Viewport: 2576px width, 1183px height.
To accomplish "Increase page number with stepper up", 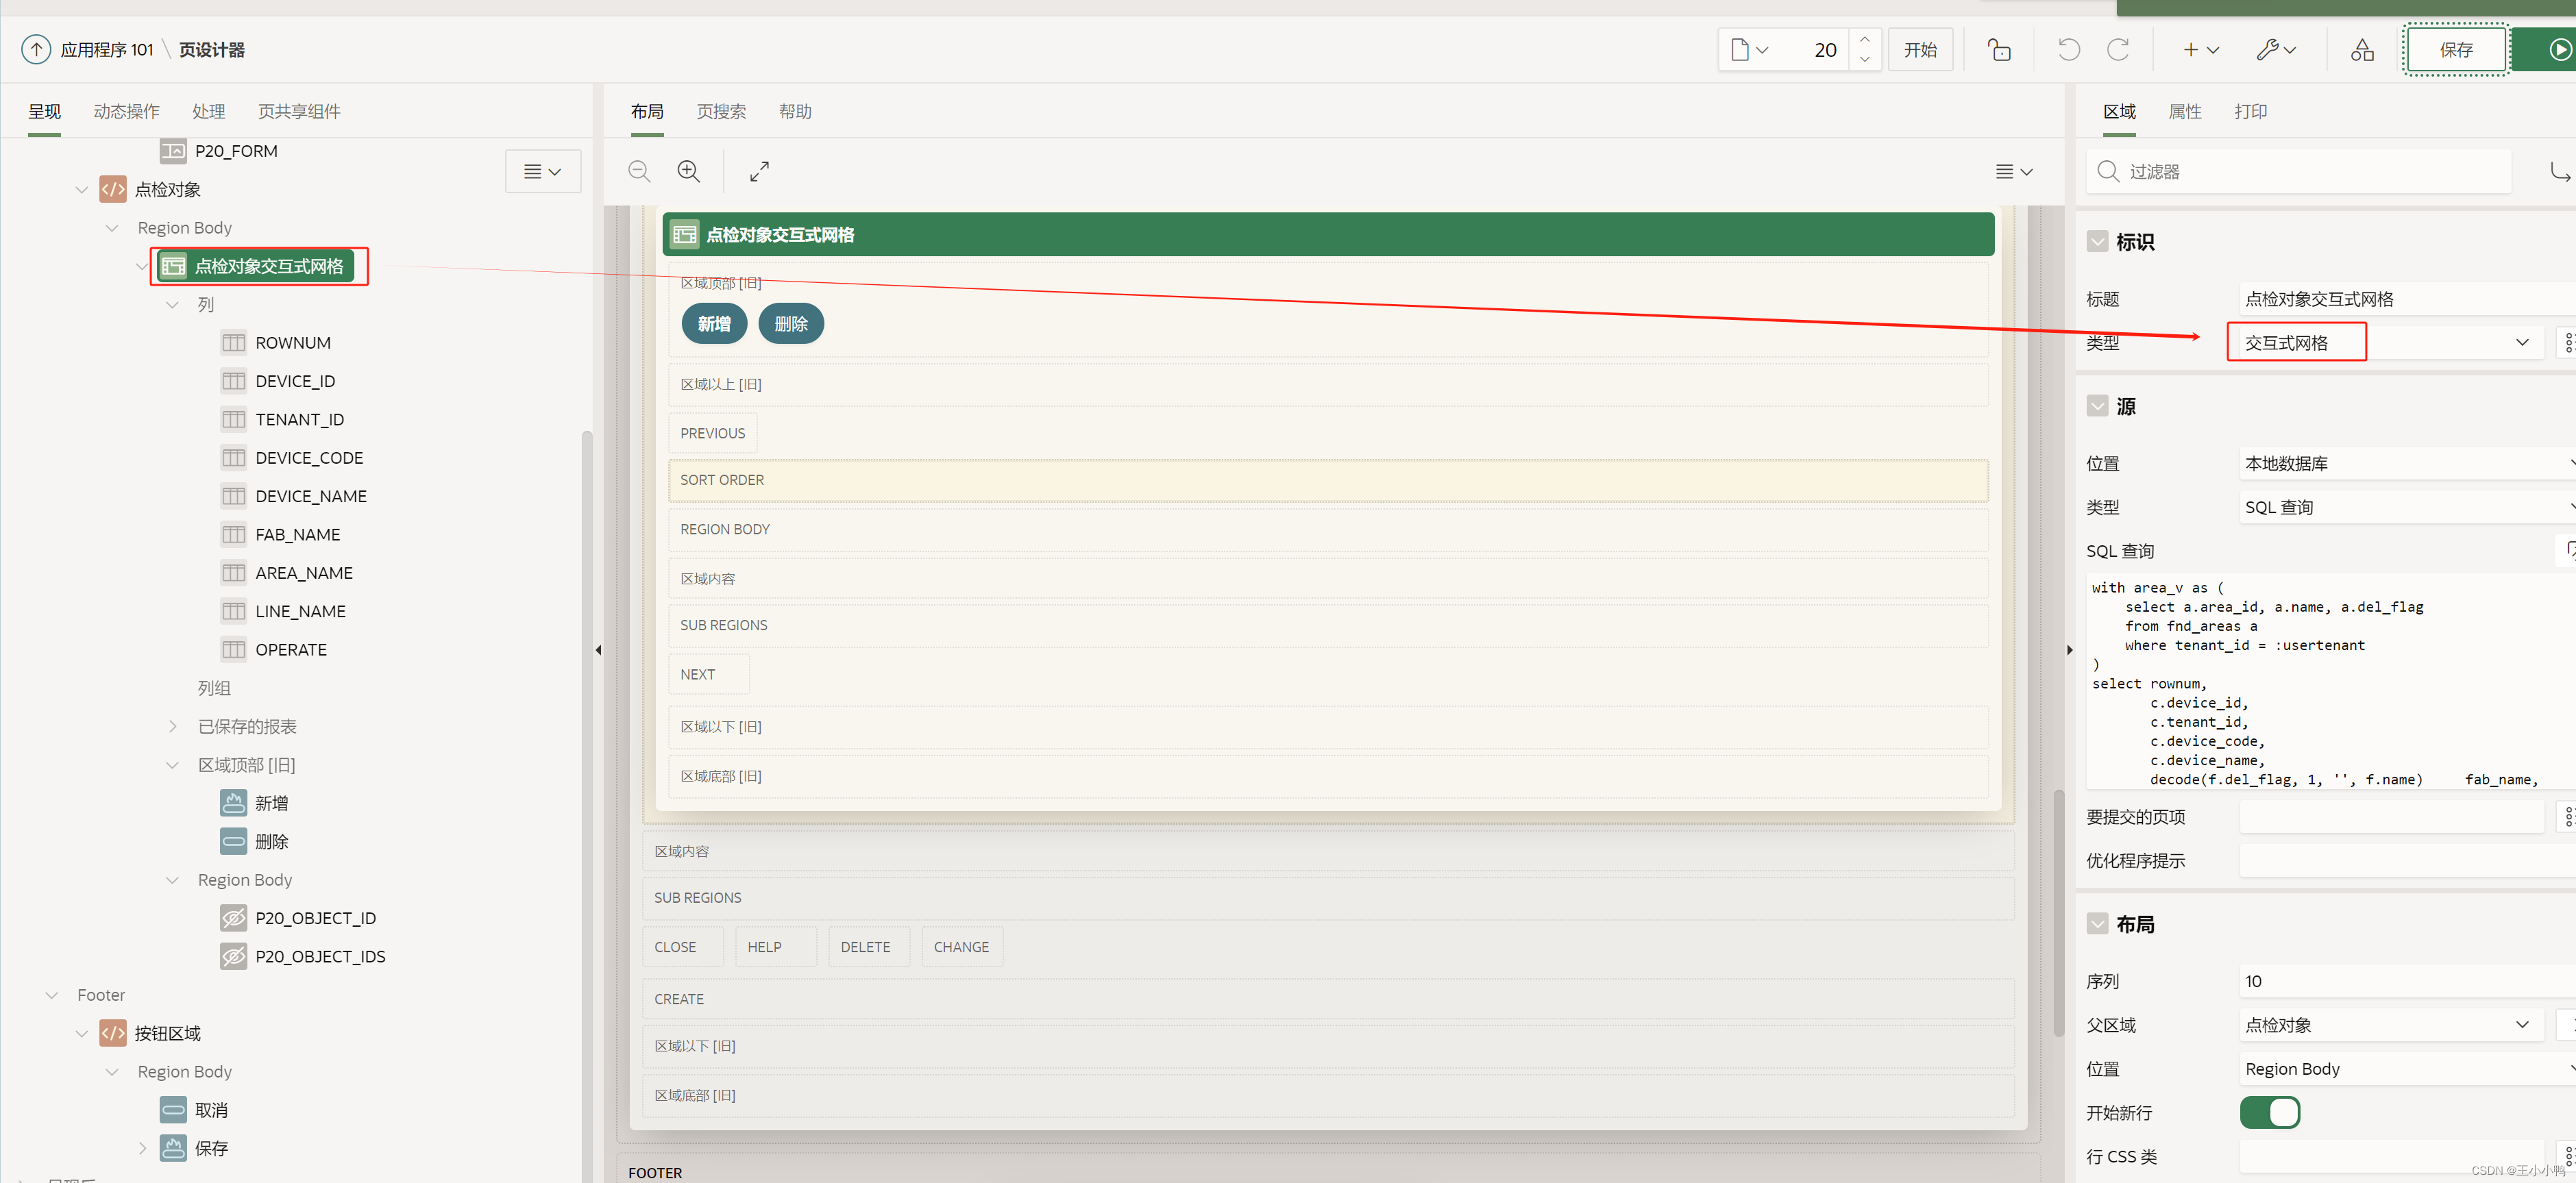I will 1865,40.
